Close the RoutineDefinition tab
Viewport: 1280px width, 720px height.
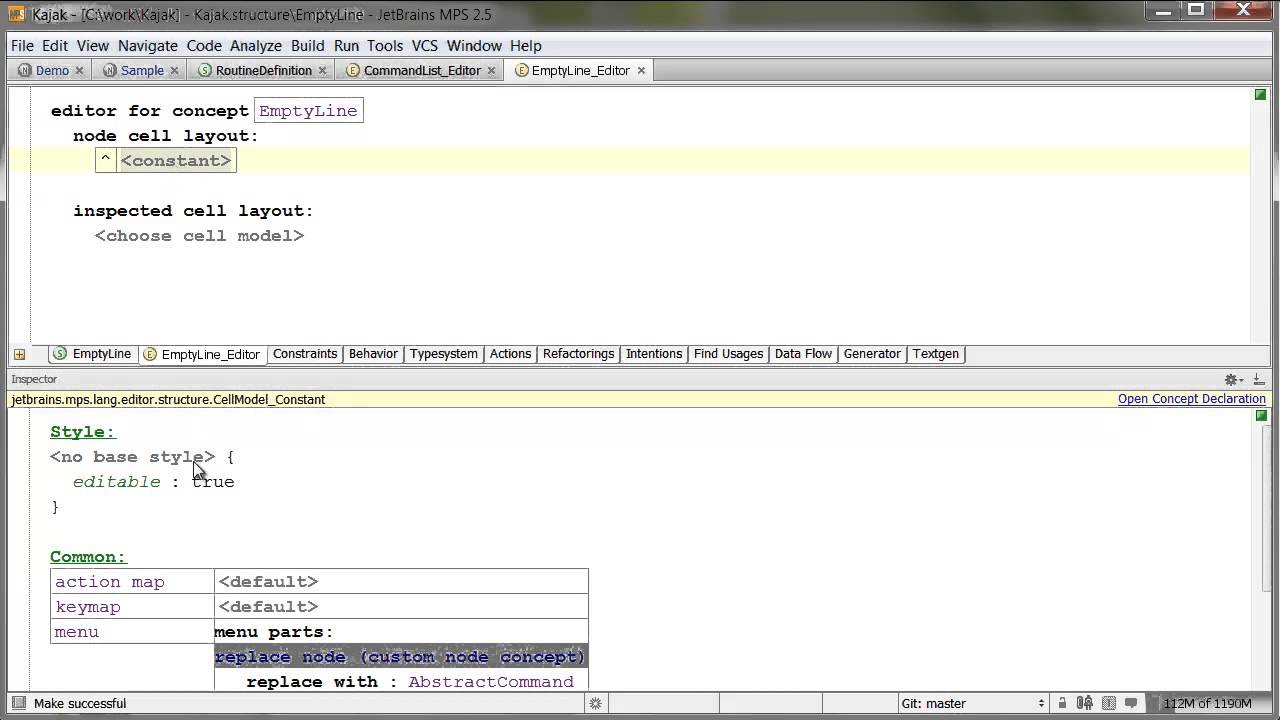[322, 71]
